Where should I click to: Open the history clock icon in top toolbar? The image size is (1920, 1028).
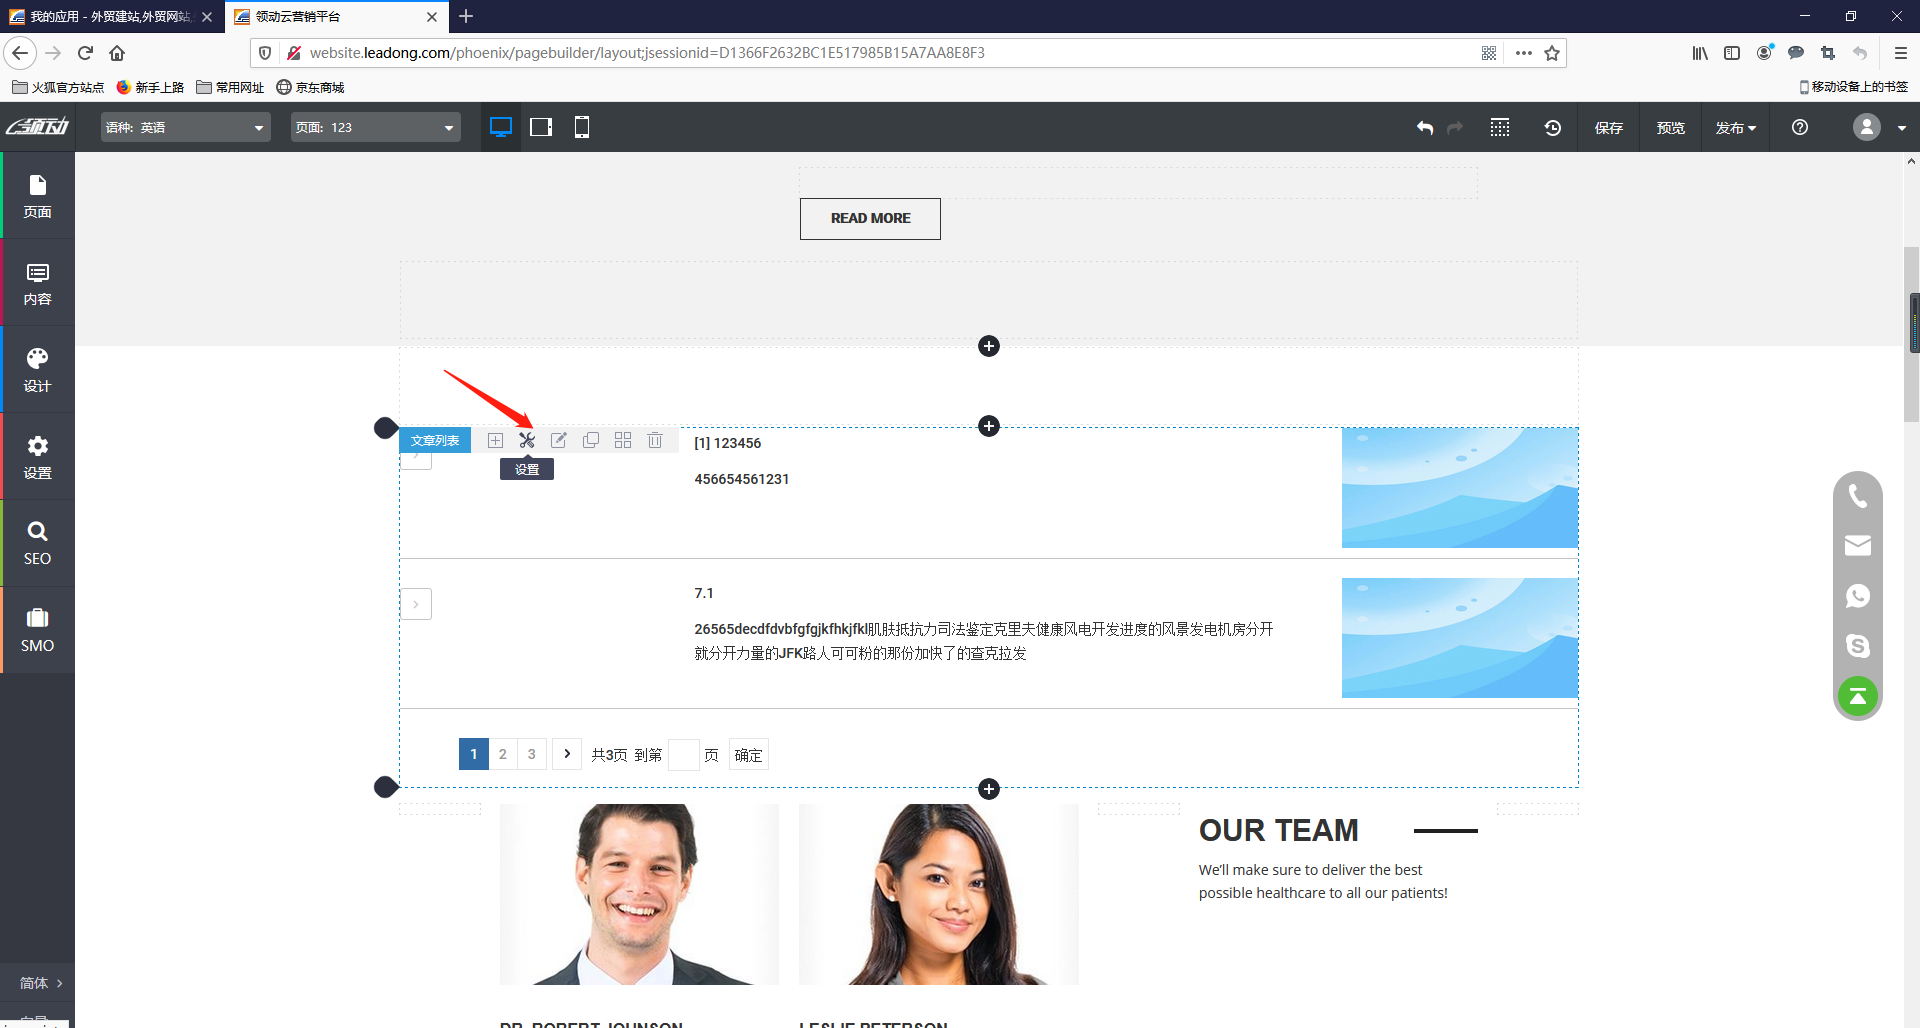pyautogui.click(x=1552, y=128)
